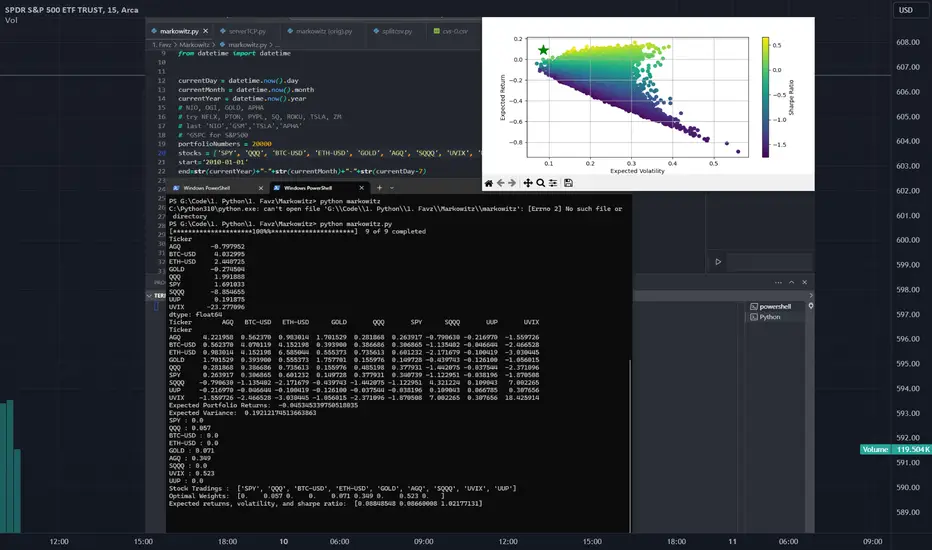Click the Volume 119.504K label on price axis
The image size is (932, 550).
[895, 450]
